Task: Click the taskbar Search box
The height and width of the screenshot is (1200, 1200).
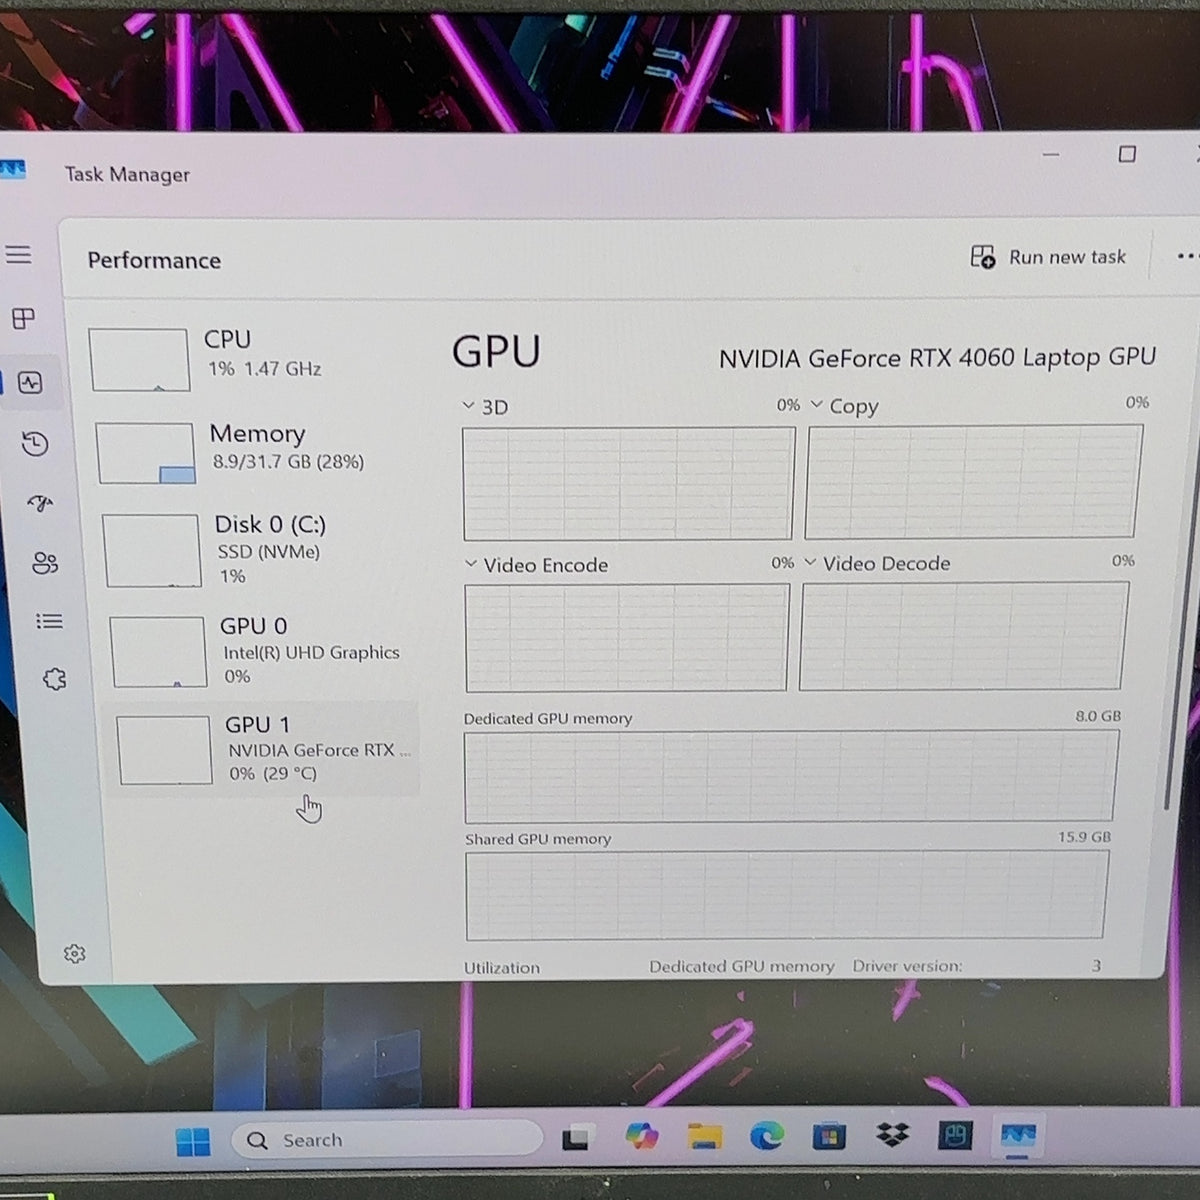Action: point(386,1140)
